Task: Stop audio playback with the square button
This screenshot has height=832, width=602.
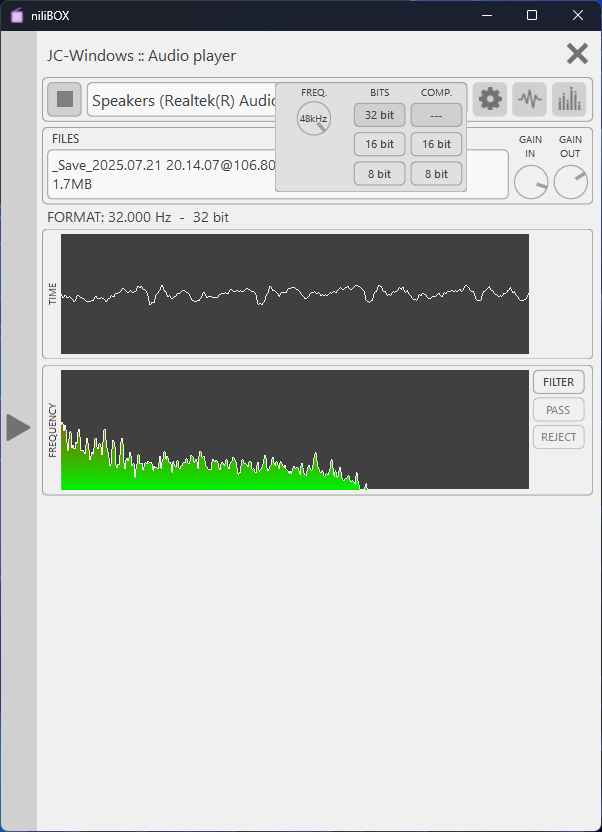Action: [x=65, y=99]
